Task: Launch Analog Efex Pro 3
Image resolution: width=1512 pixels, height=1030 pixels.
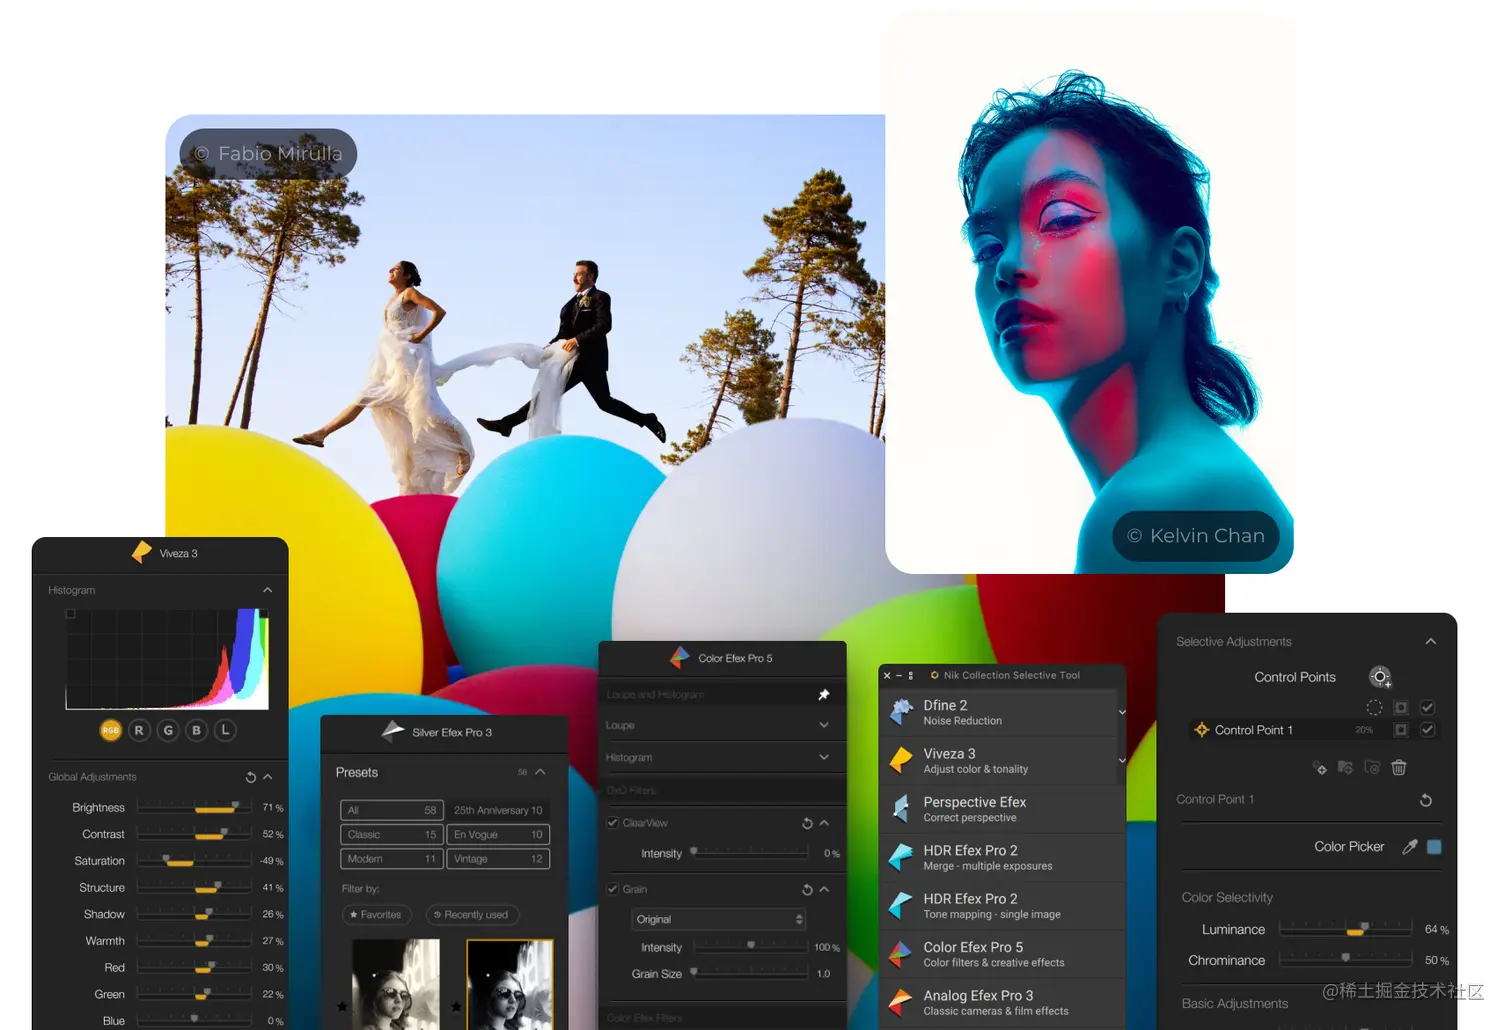Action: tap(1003, 1003)
